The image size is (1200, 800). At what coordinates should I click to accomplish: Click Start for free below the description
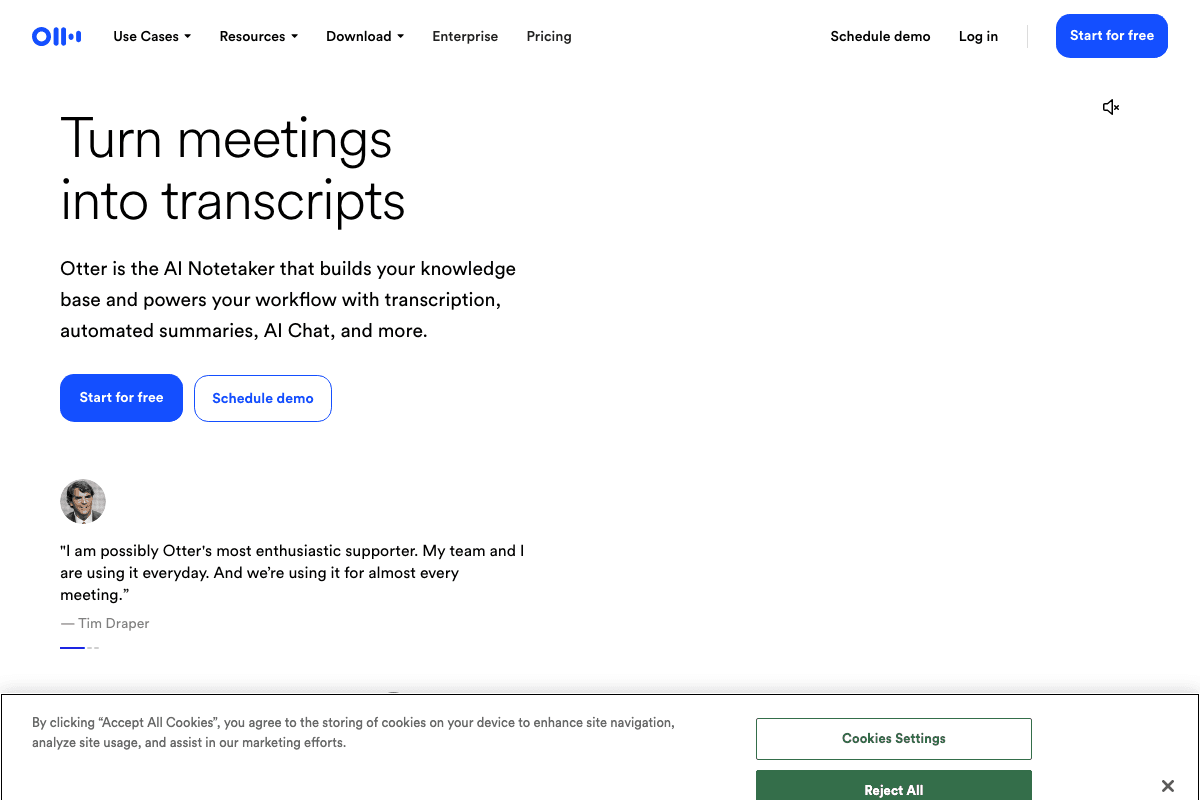[x=121, y=398]
